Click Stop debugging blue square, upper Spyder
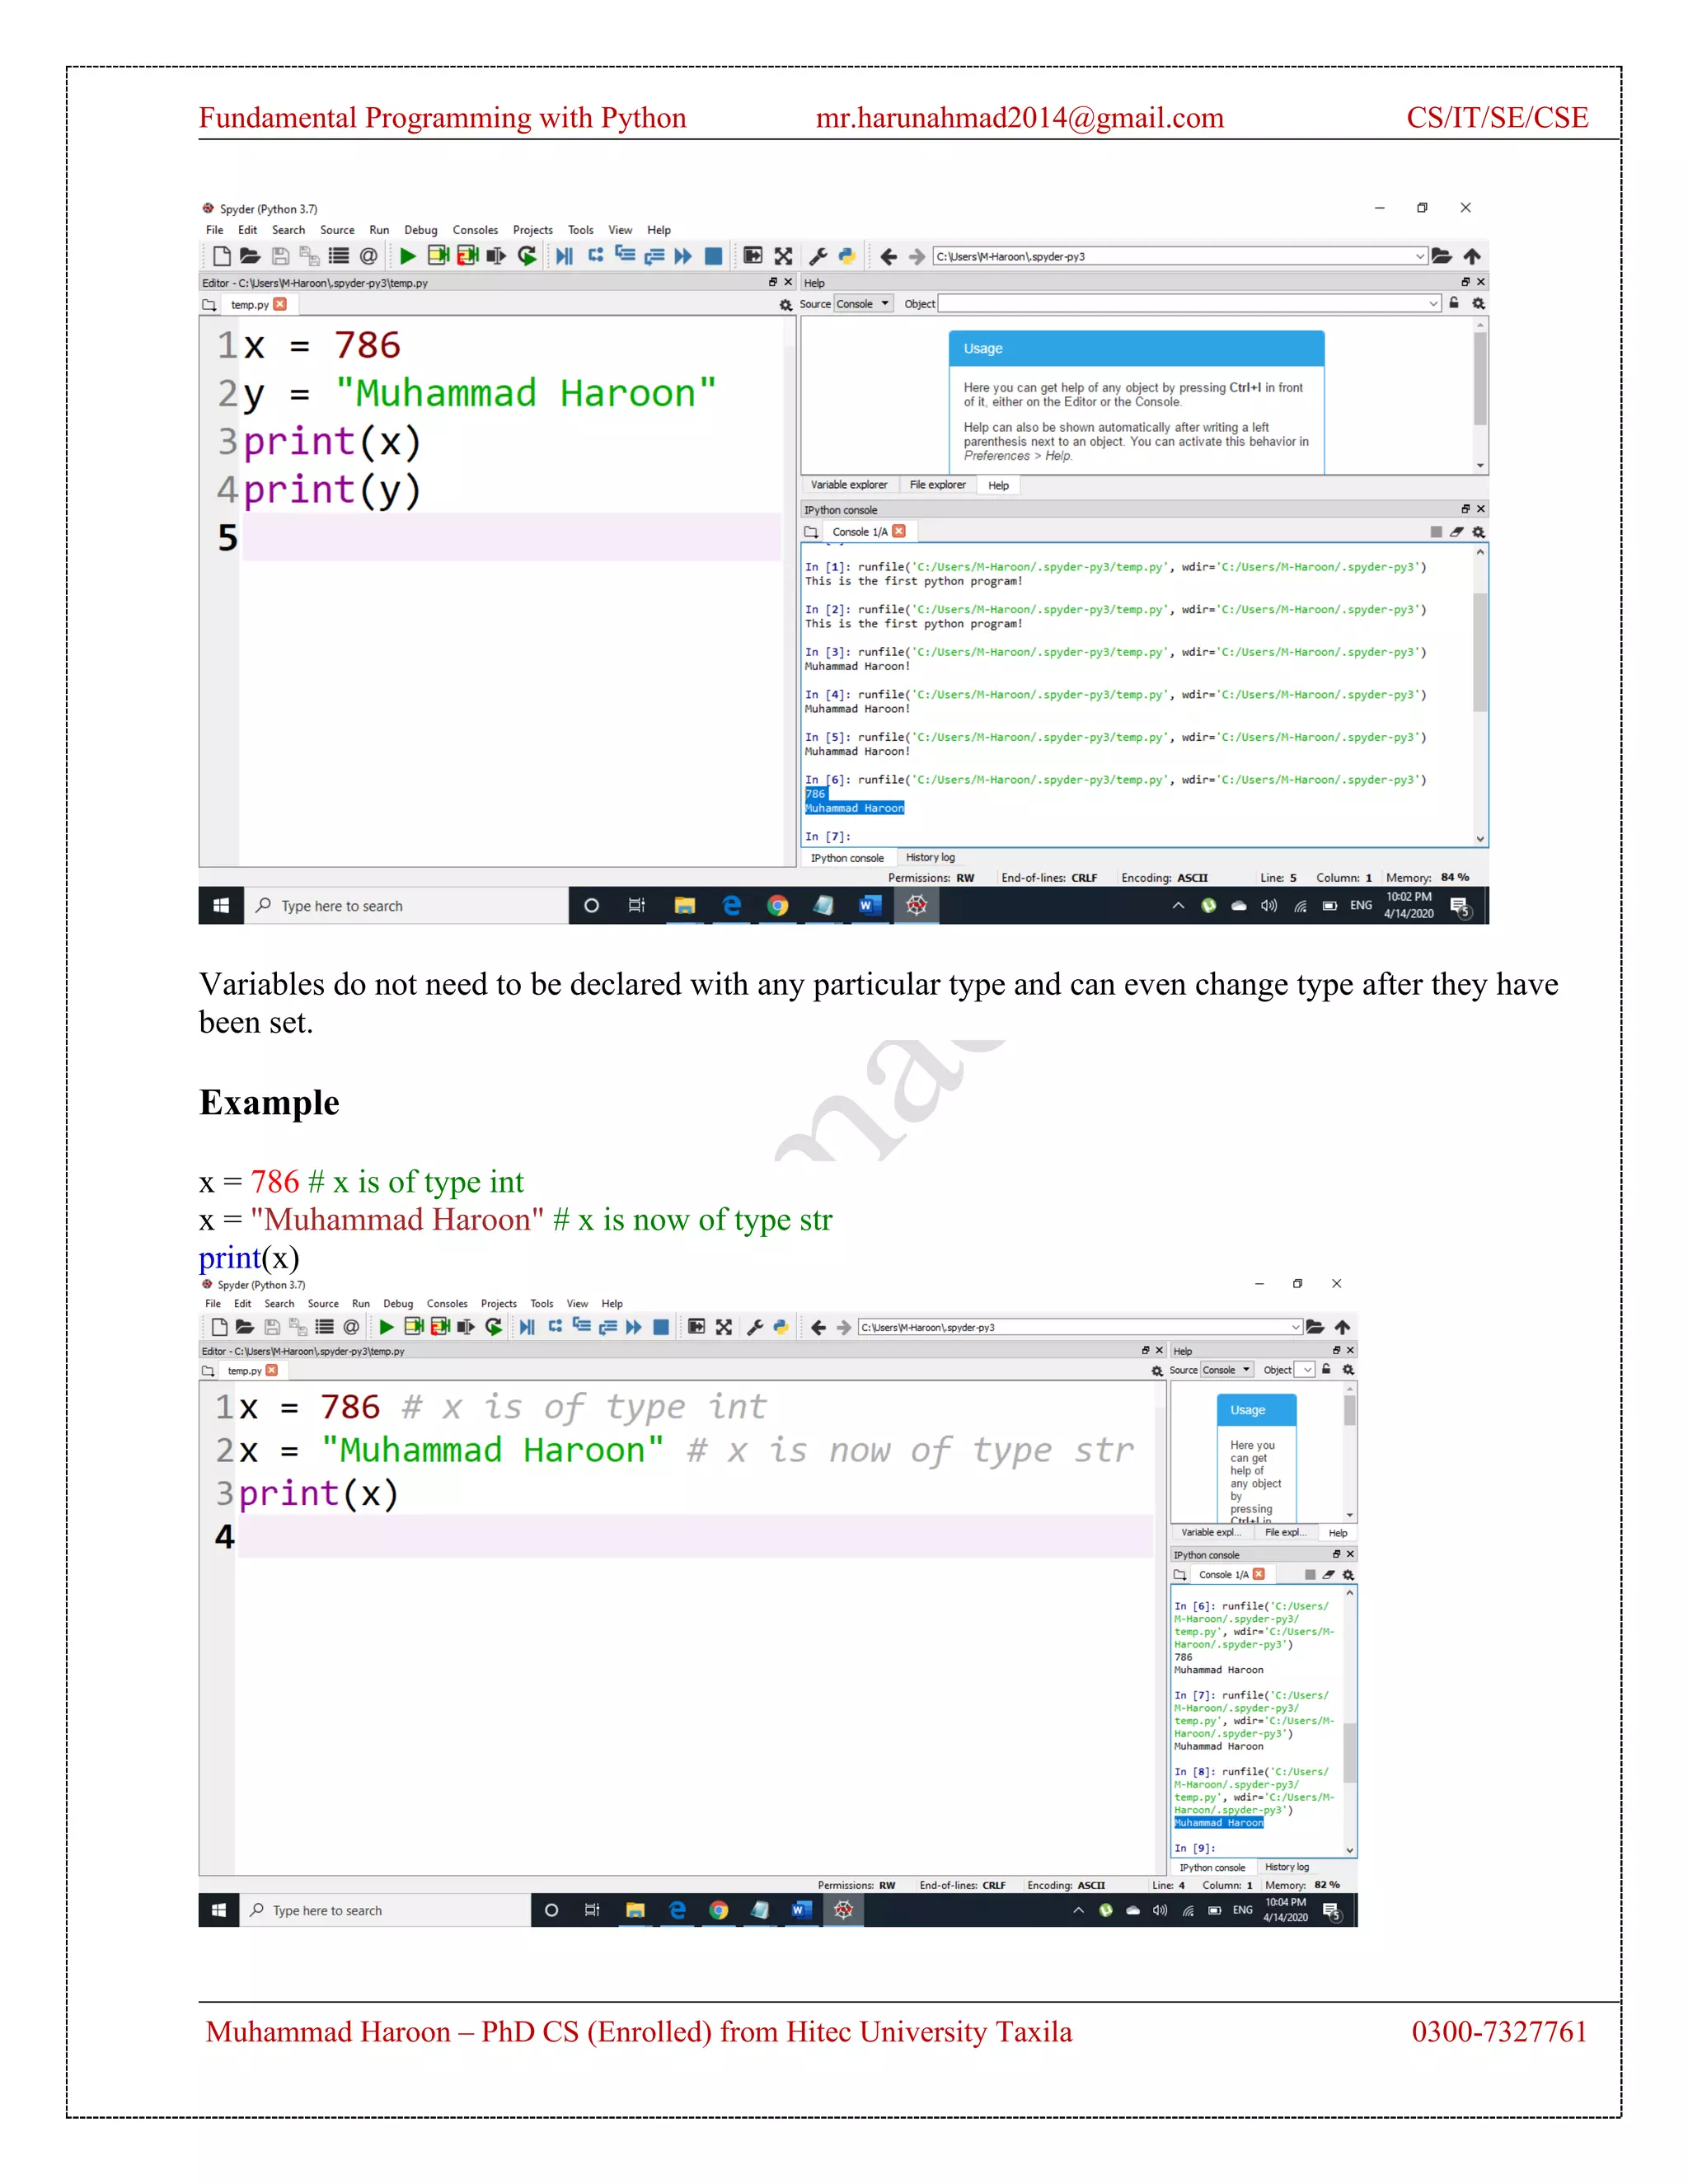 pos(713,256)
